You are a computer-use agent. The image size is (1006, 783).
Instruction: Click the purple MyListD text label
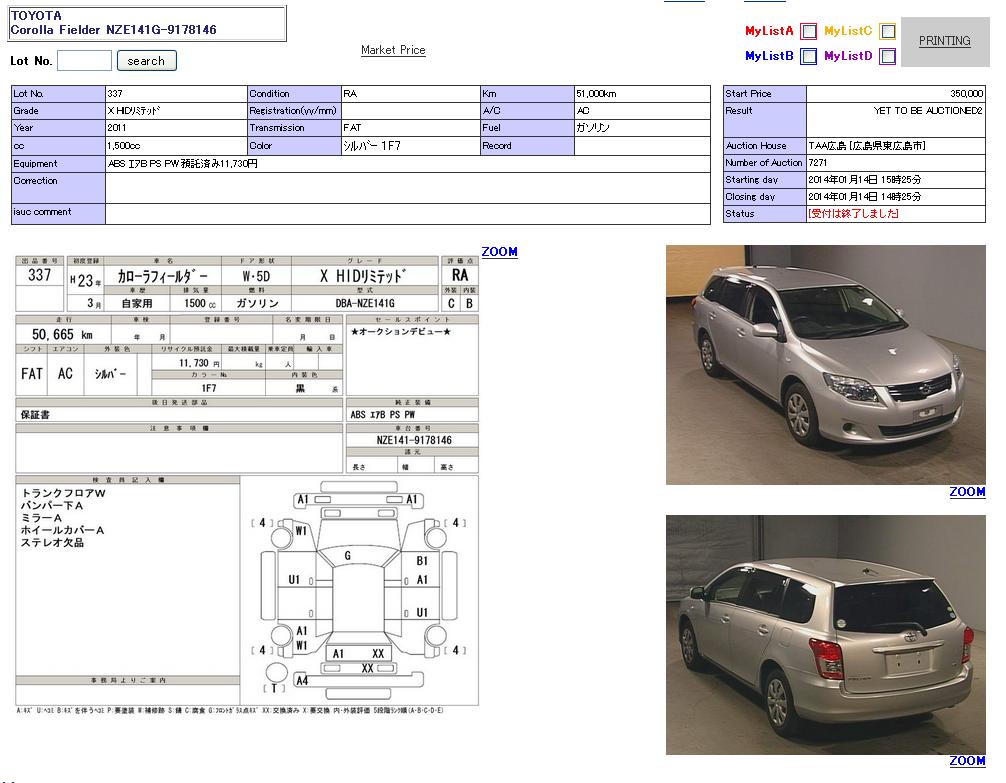[x=848, y=57]
